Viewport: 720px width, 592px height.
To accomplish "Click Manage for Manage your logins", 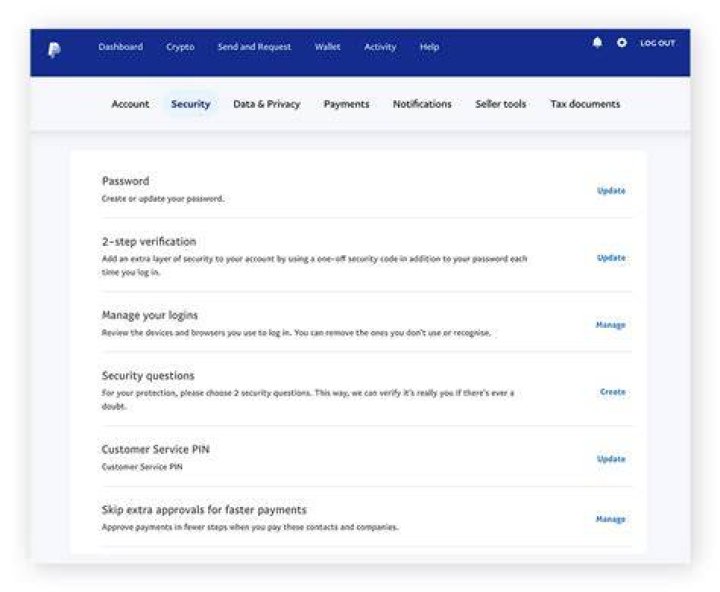I will click(x=611, y=325).
